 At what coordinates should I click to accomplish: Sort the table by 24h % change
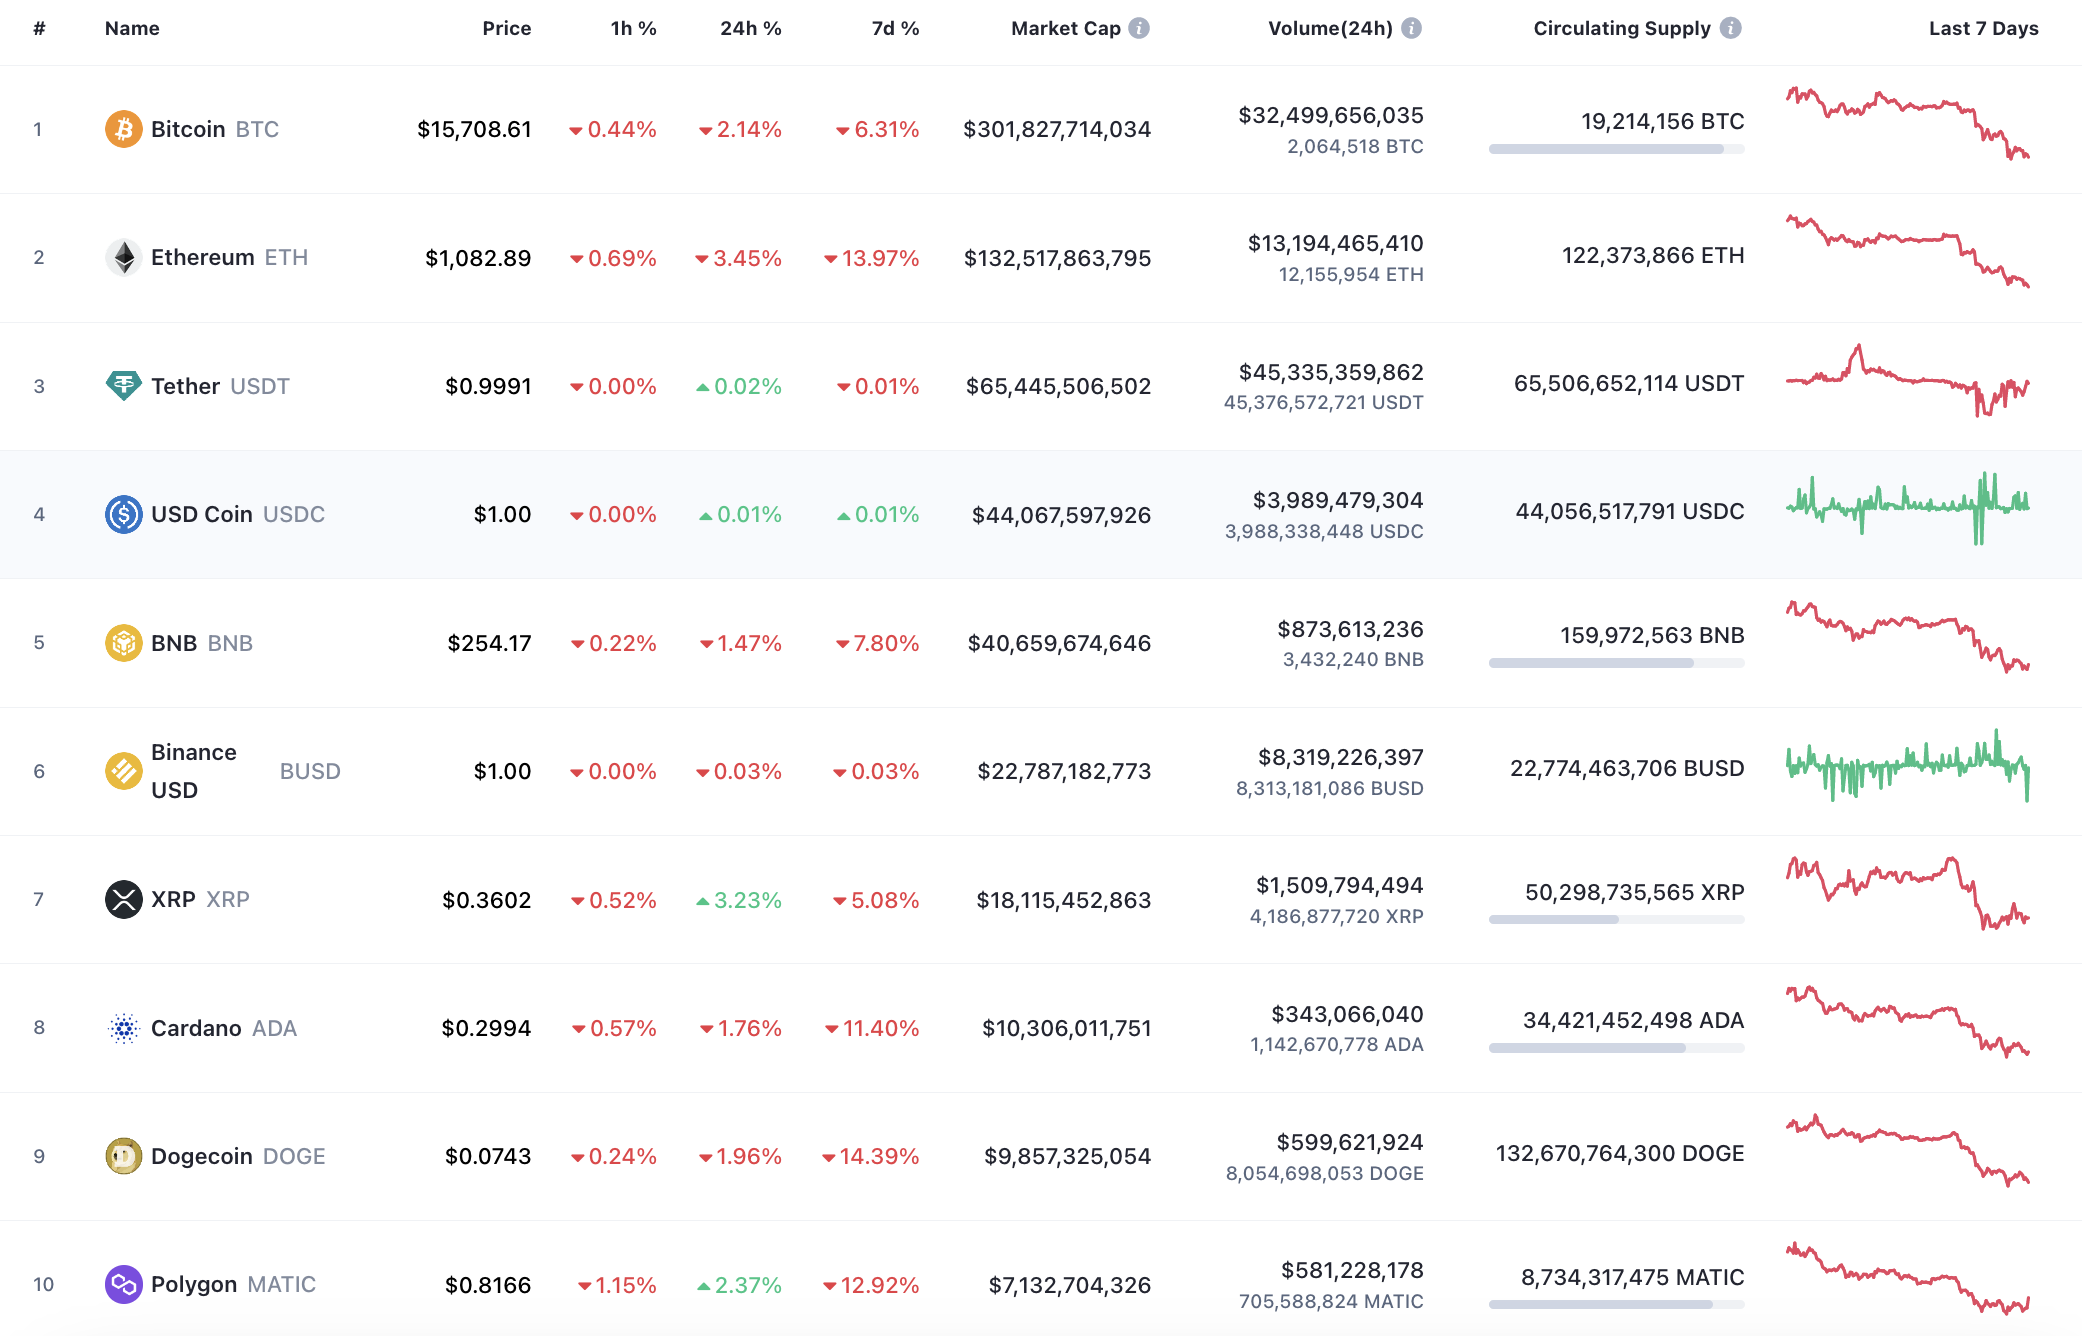pos(750,28)
